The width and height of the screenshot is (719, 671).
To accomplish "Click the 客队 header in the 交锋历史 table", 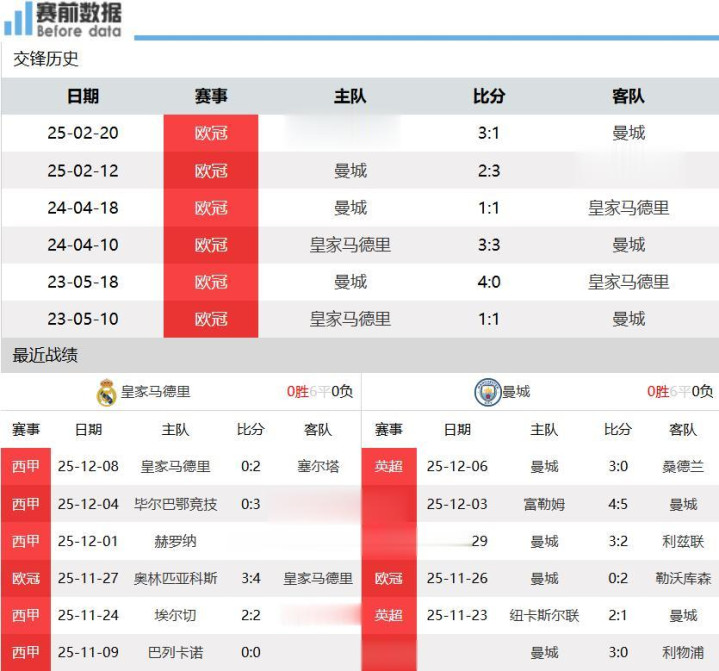I will [628, 96].
